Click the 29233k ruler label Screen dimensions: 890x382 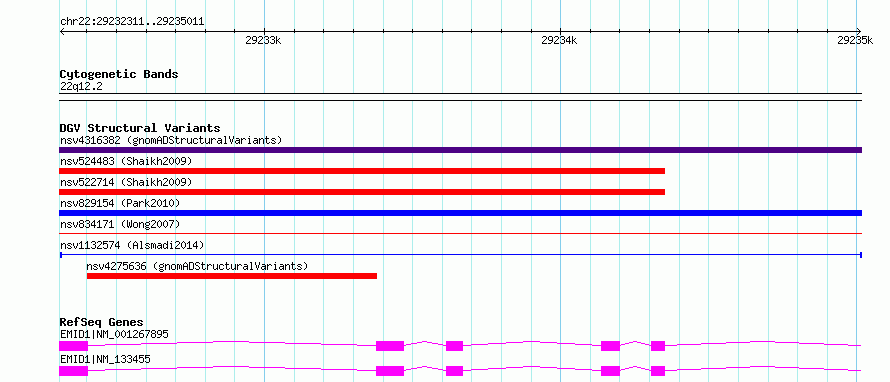click(x=263, y=40)
